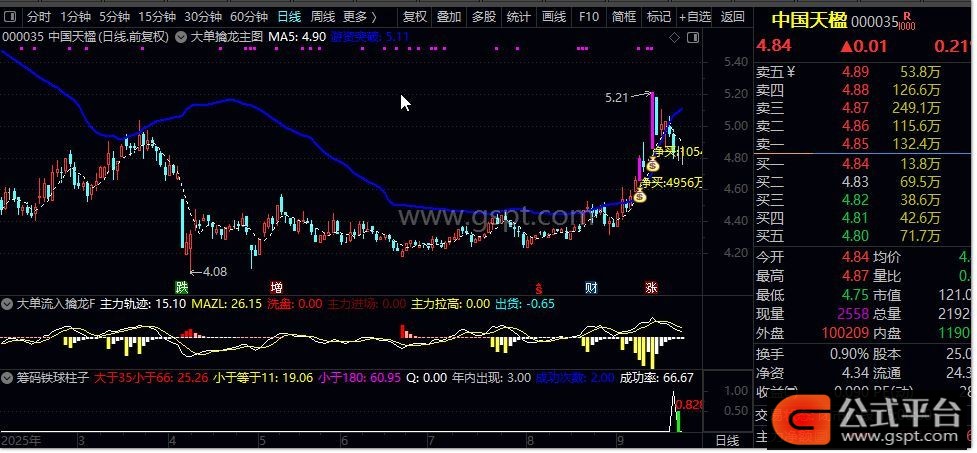Click the upper money bag marker near 净买
This screenshot has height=453, width=977.
pos(651,164)
